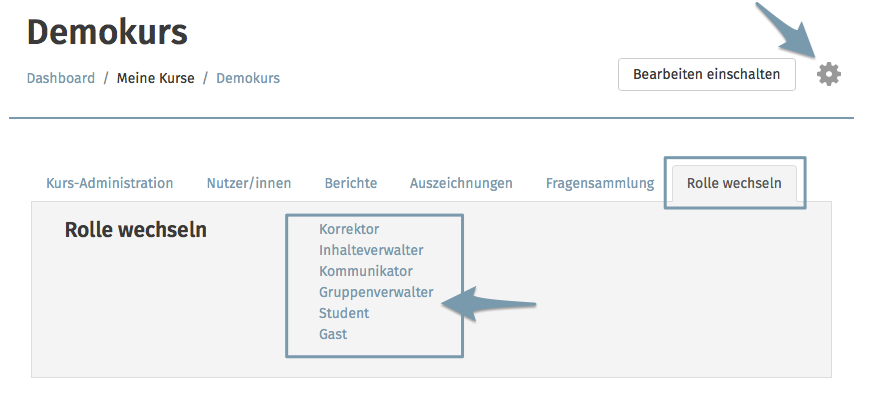Select the Berichte tab
The width and height of the screenshot is (871, 416).
351,183
